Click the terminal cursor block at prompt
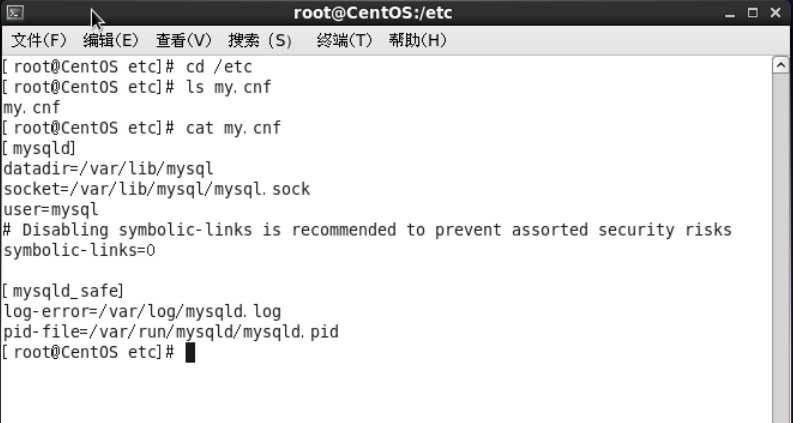 pyautogui.click(x=190, y=352)
